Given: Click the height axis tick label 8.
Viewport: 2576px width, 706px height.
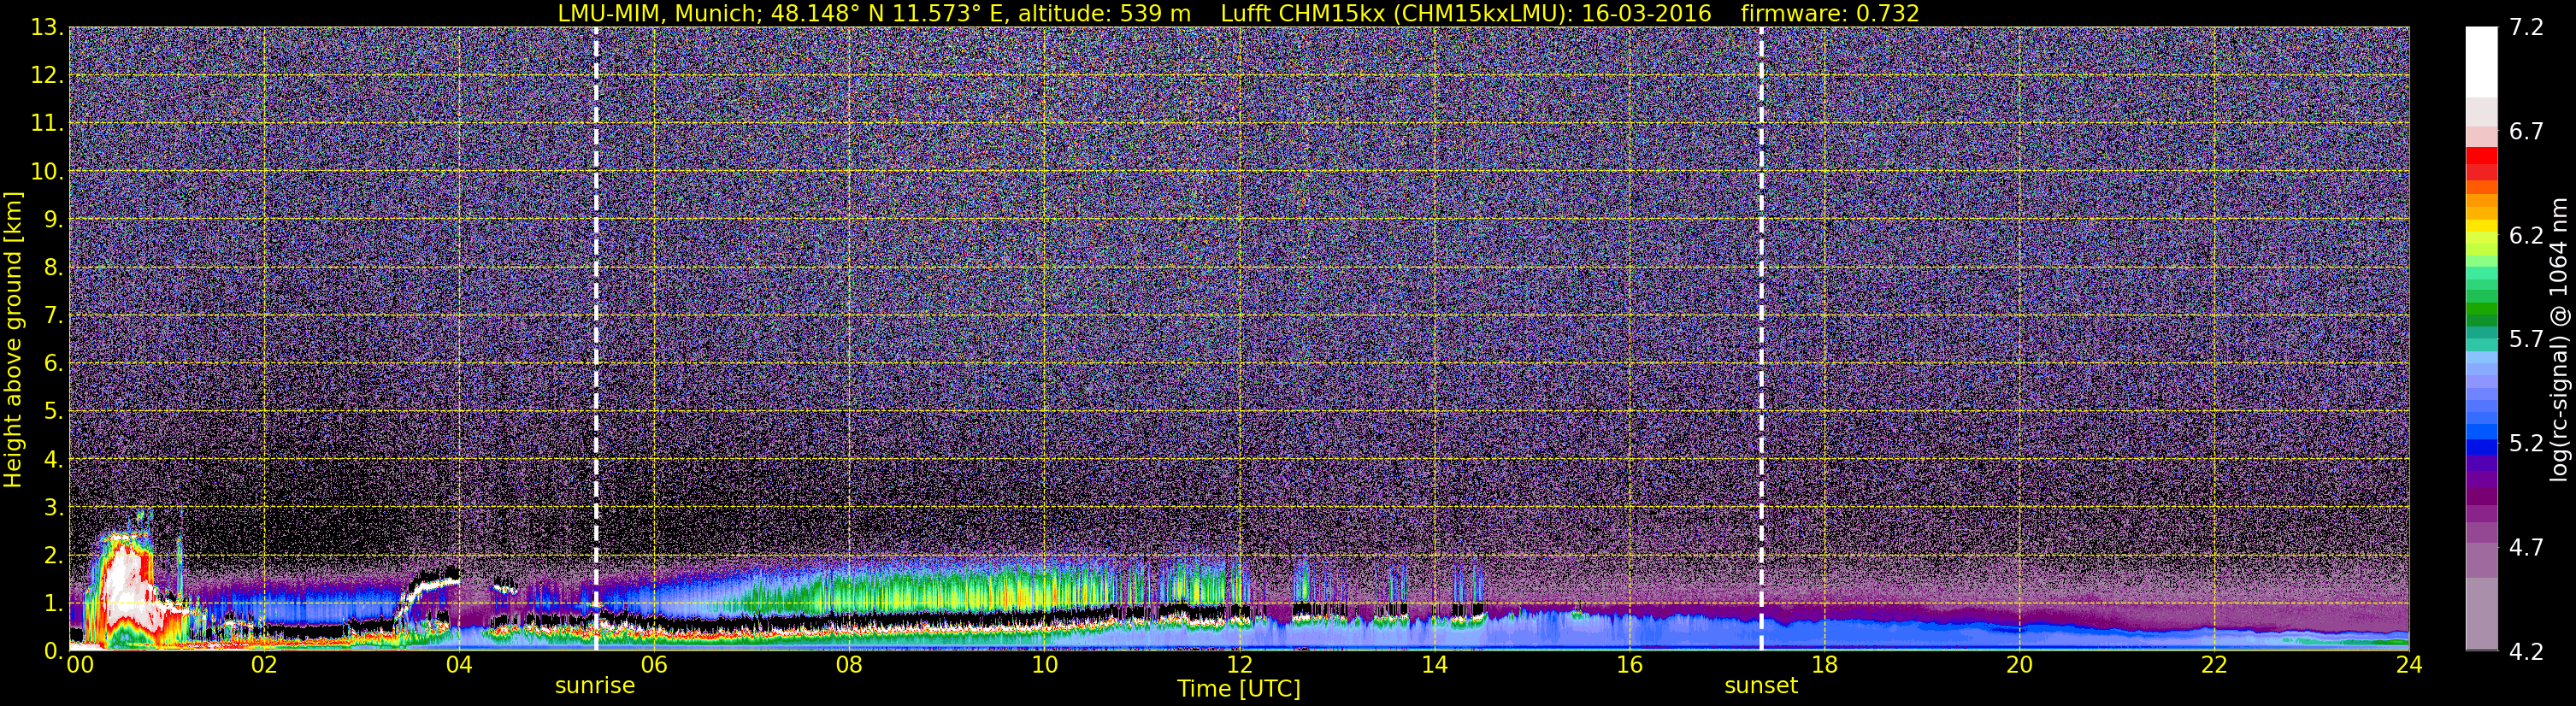Looking at the screenshot, I should tap(53, 268).
